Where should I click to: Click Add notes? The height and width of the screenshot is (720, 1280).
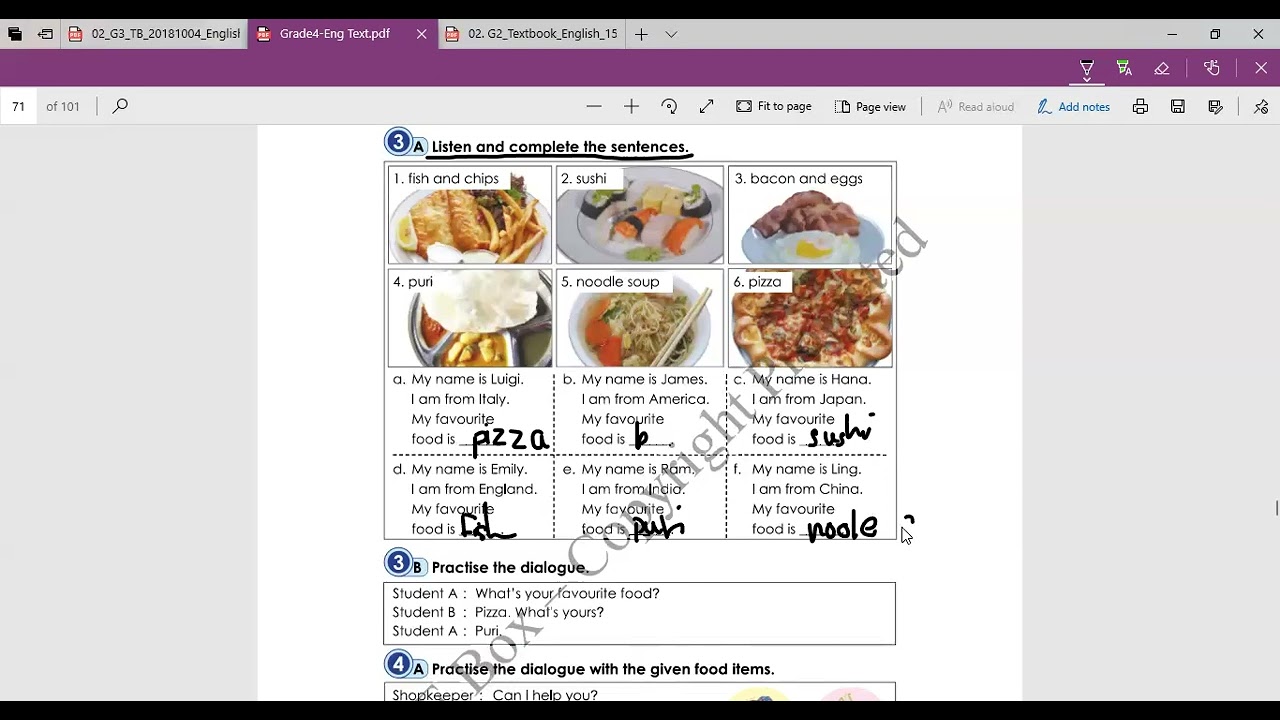(x=1073, y=106)
